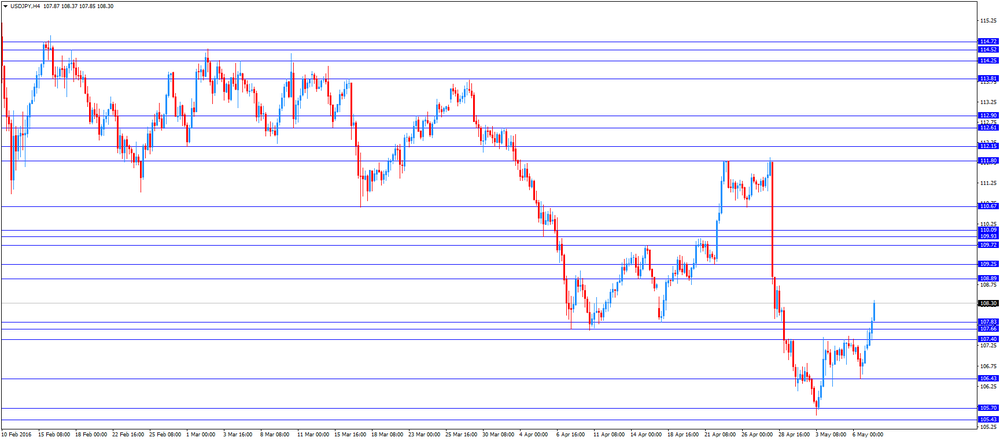Select the 112.15 price level label
The height and width of the screenshot is (441, 1000).
click(x=988, y=146)
